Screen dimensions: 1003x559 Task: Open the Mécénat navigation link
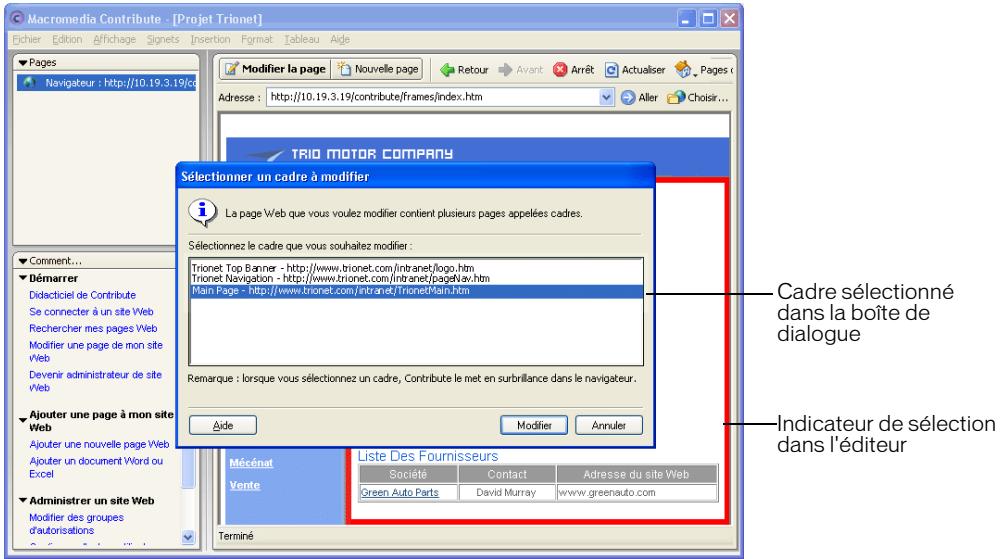coord(251,462)
